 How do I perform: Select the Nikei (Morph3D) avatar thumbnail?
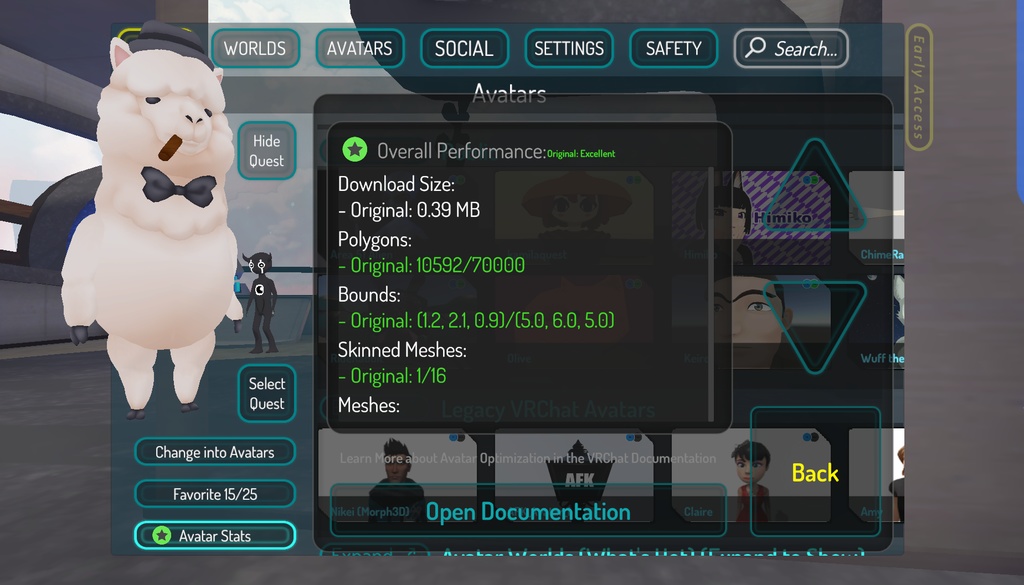tap(397, 475)
